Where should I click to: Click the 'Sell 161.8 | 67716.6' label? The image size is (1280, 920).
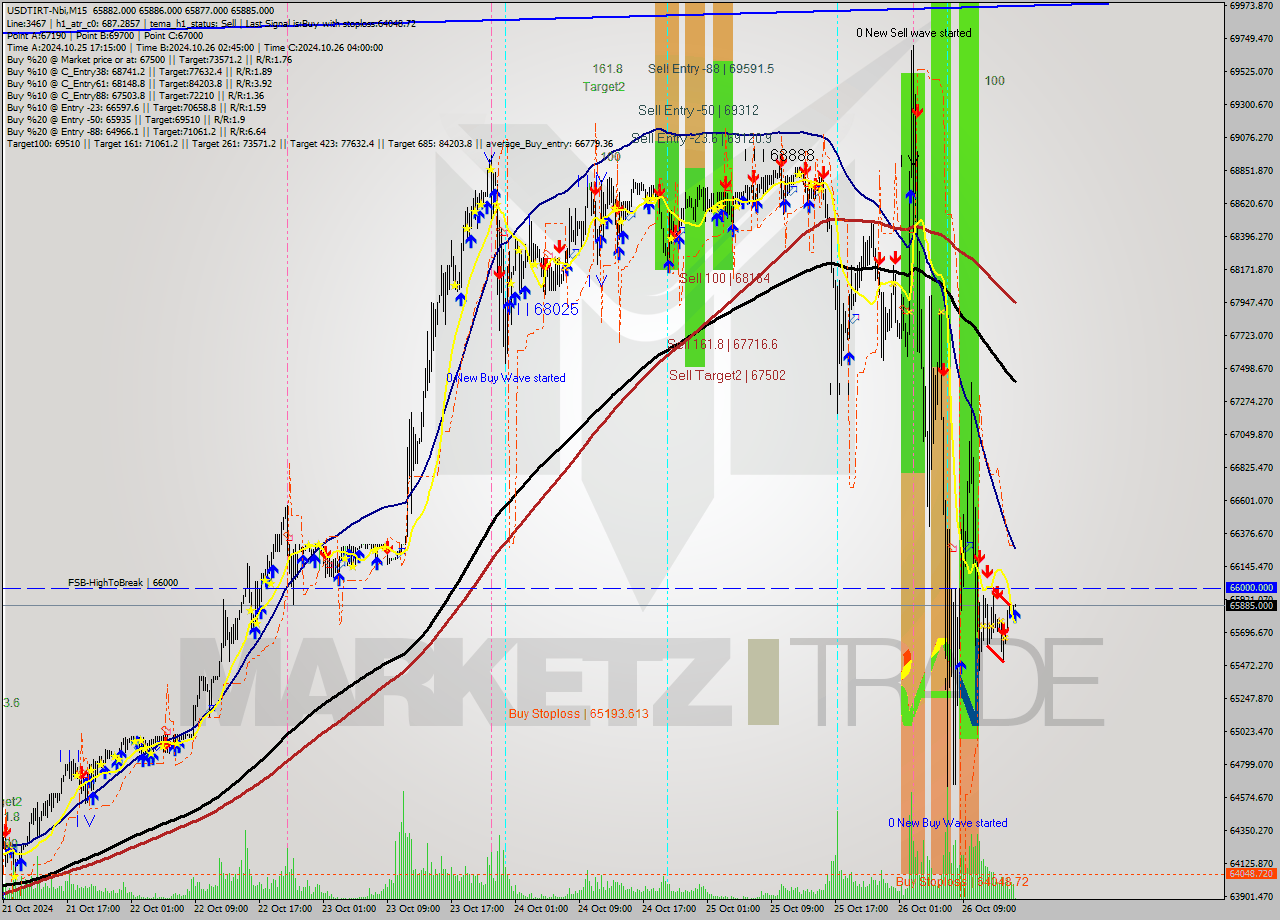[x=722, y=344]
